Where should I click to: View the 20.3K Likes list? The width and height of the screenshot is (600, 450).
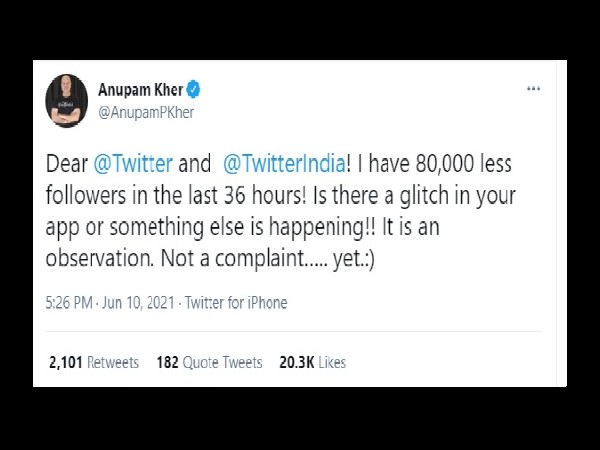(312, 362)
